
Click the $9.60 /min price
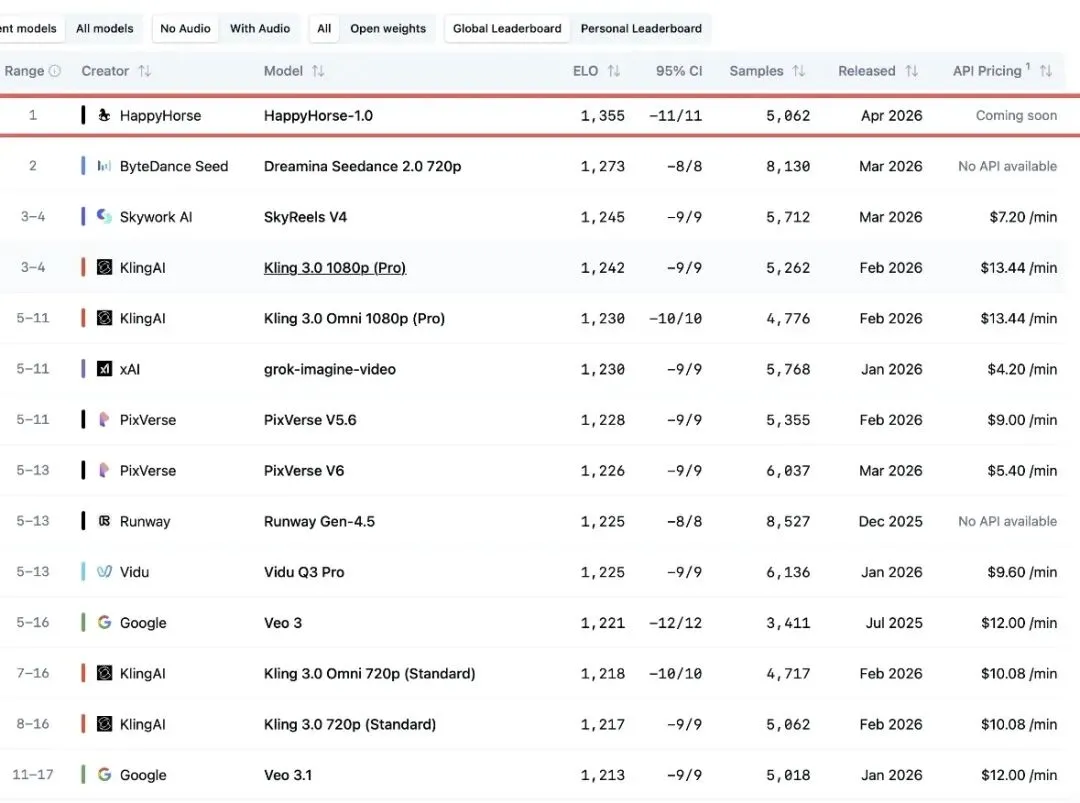(1022, 572)
